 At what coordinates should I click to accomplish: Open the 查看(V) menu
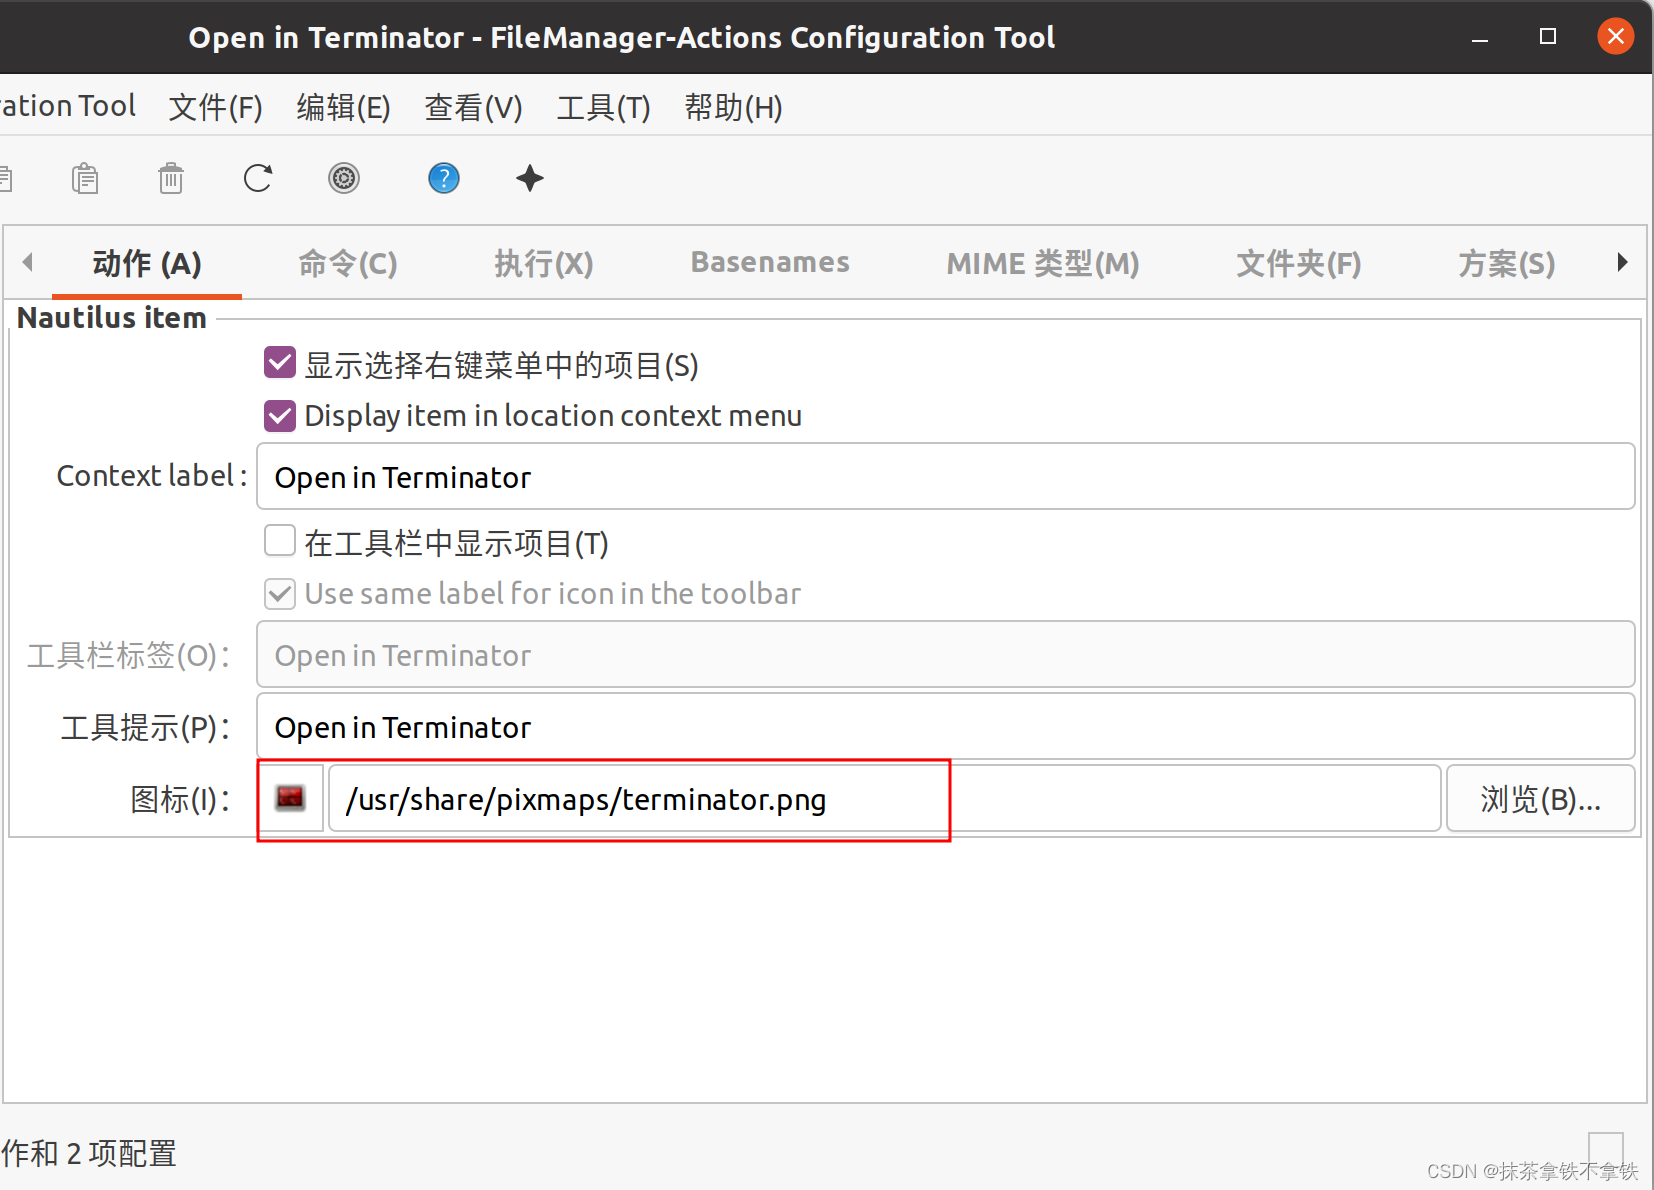(473, 107)
